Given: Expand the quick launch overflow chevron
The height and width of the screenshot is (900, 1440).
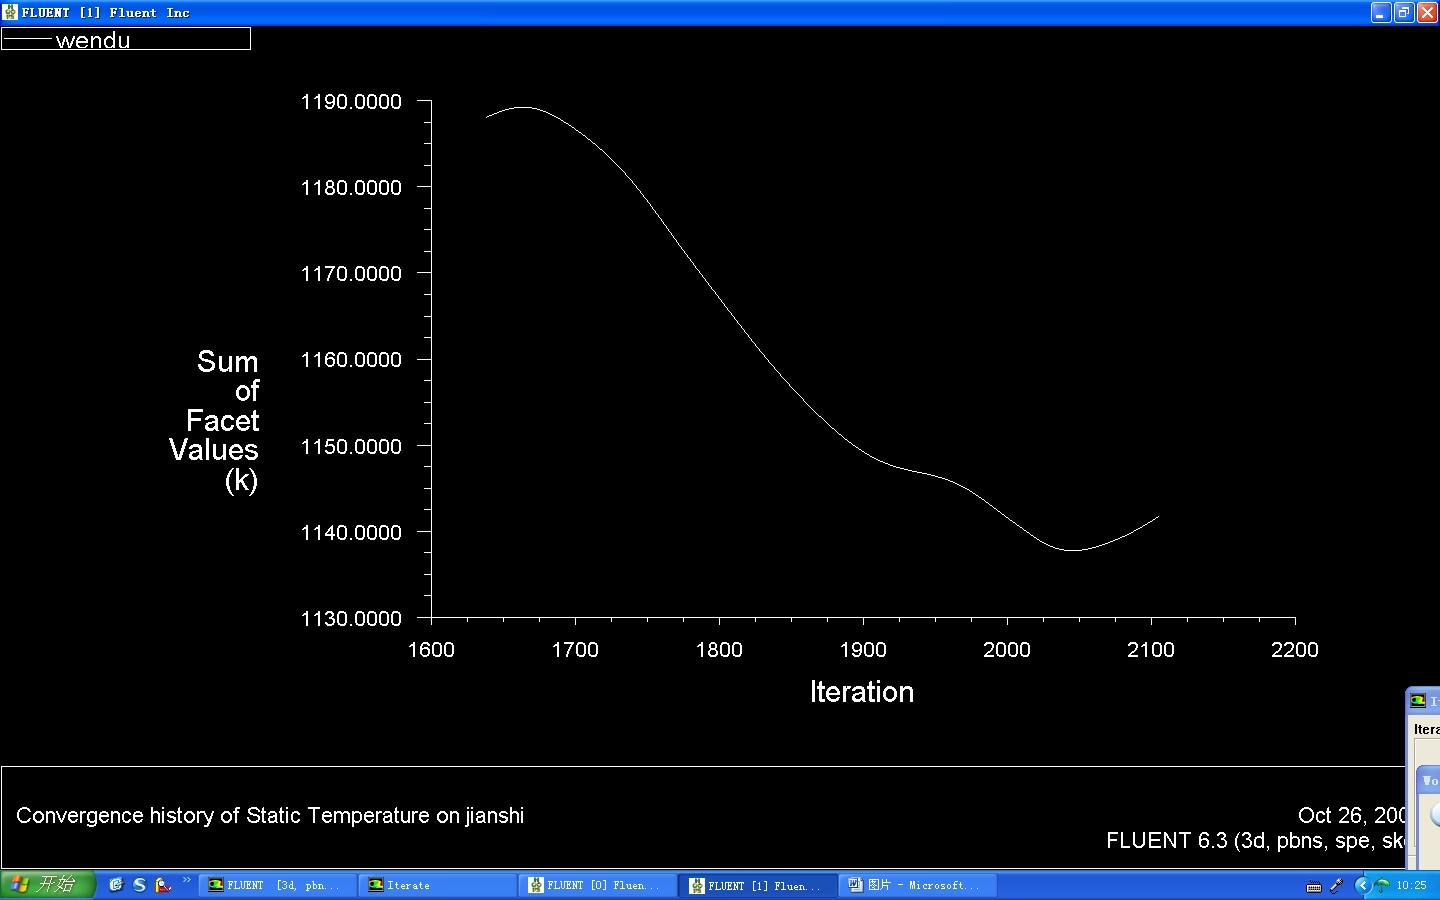Looking at the screenshot, I should 186,881.
